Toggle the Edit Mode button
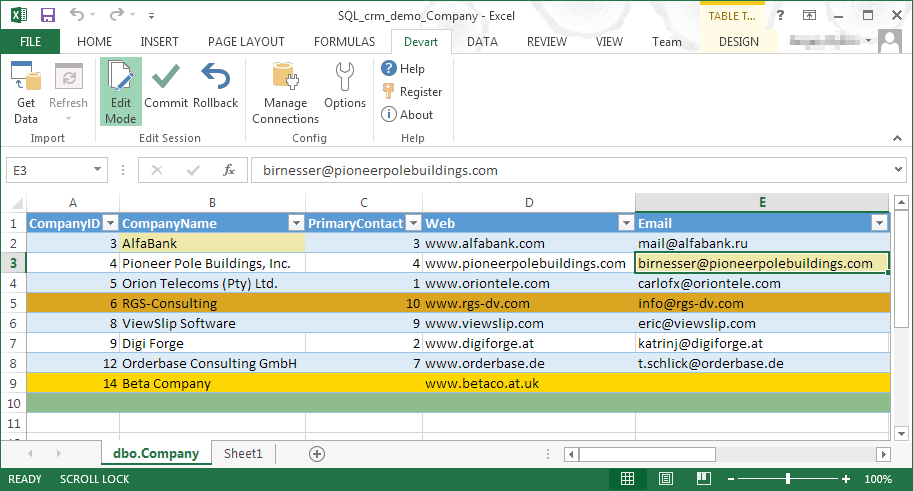The image size is (913, 491). (121, 92)
